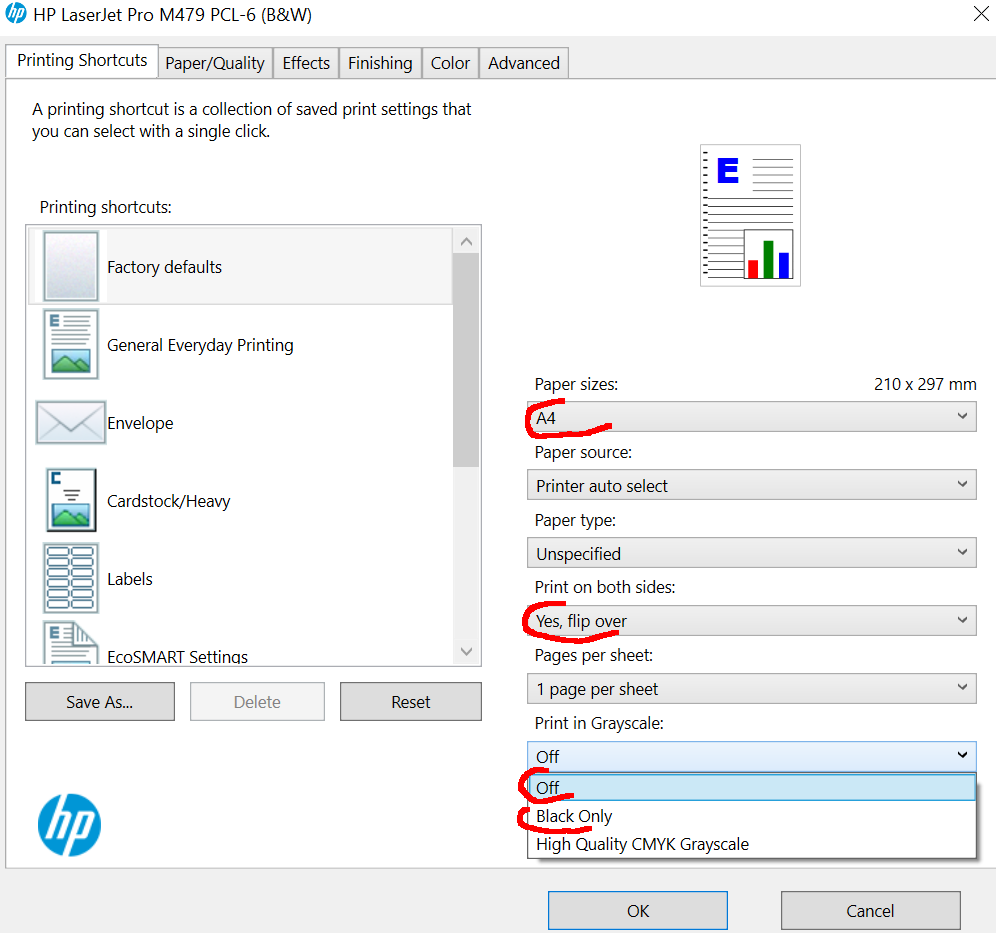Click the shortcuts list scroll down arrow
Image resolution: width=996 pixels, height=933 pixels.
tap(466, 652)
